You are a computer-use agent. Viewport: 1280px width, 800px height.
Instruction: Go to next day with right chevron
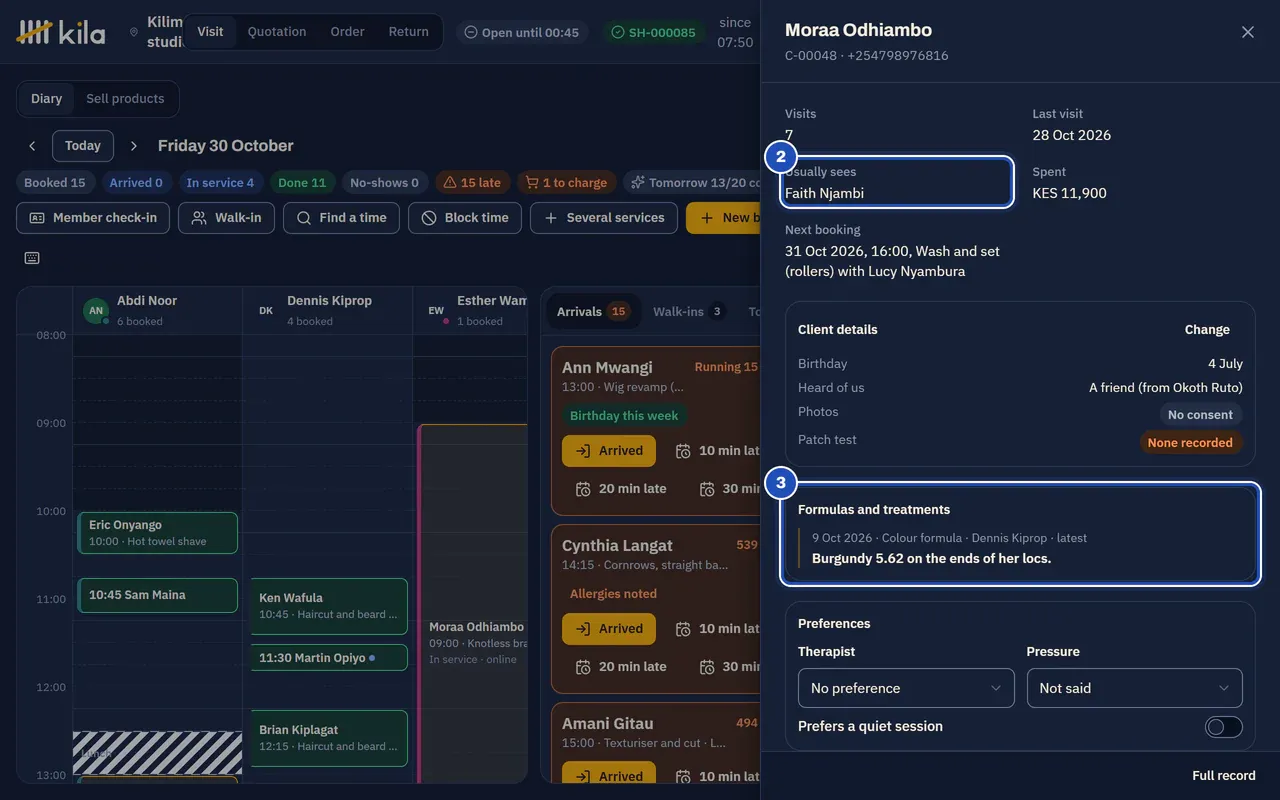[x=134, y=146]
